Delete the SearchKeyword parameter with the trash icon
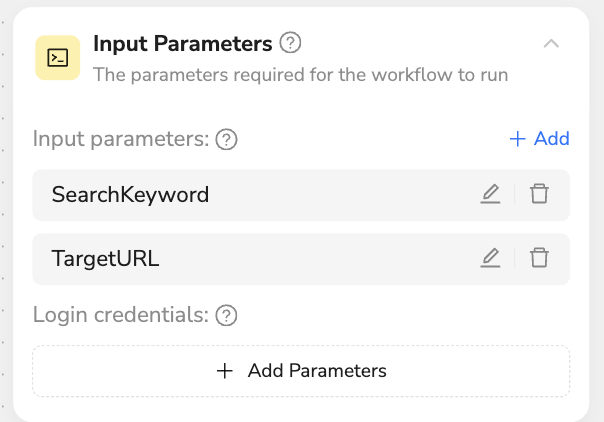 pyautogui.click(x=539, y=194)
